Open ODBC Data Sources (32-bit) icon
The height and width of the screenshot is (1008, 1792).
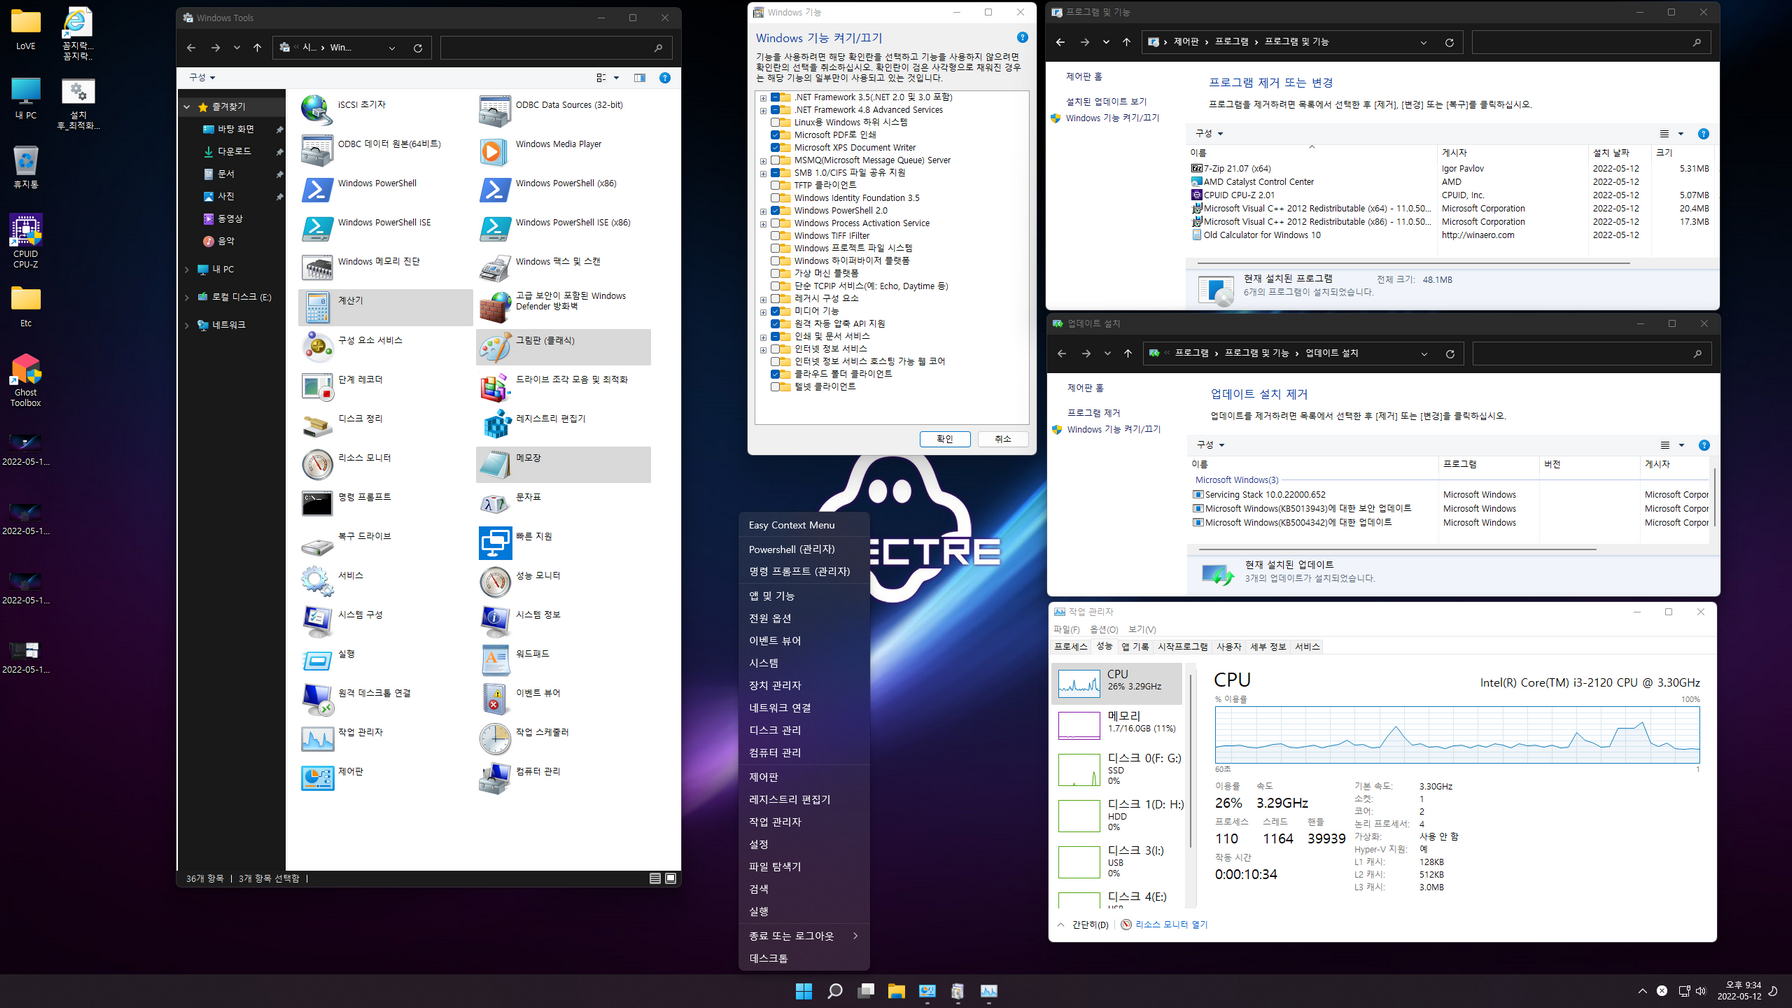click(494, 109)
